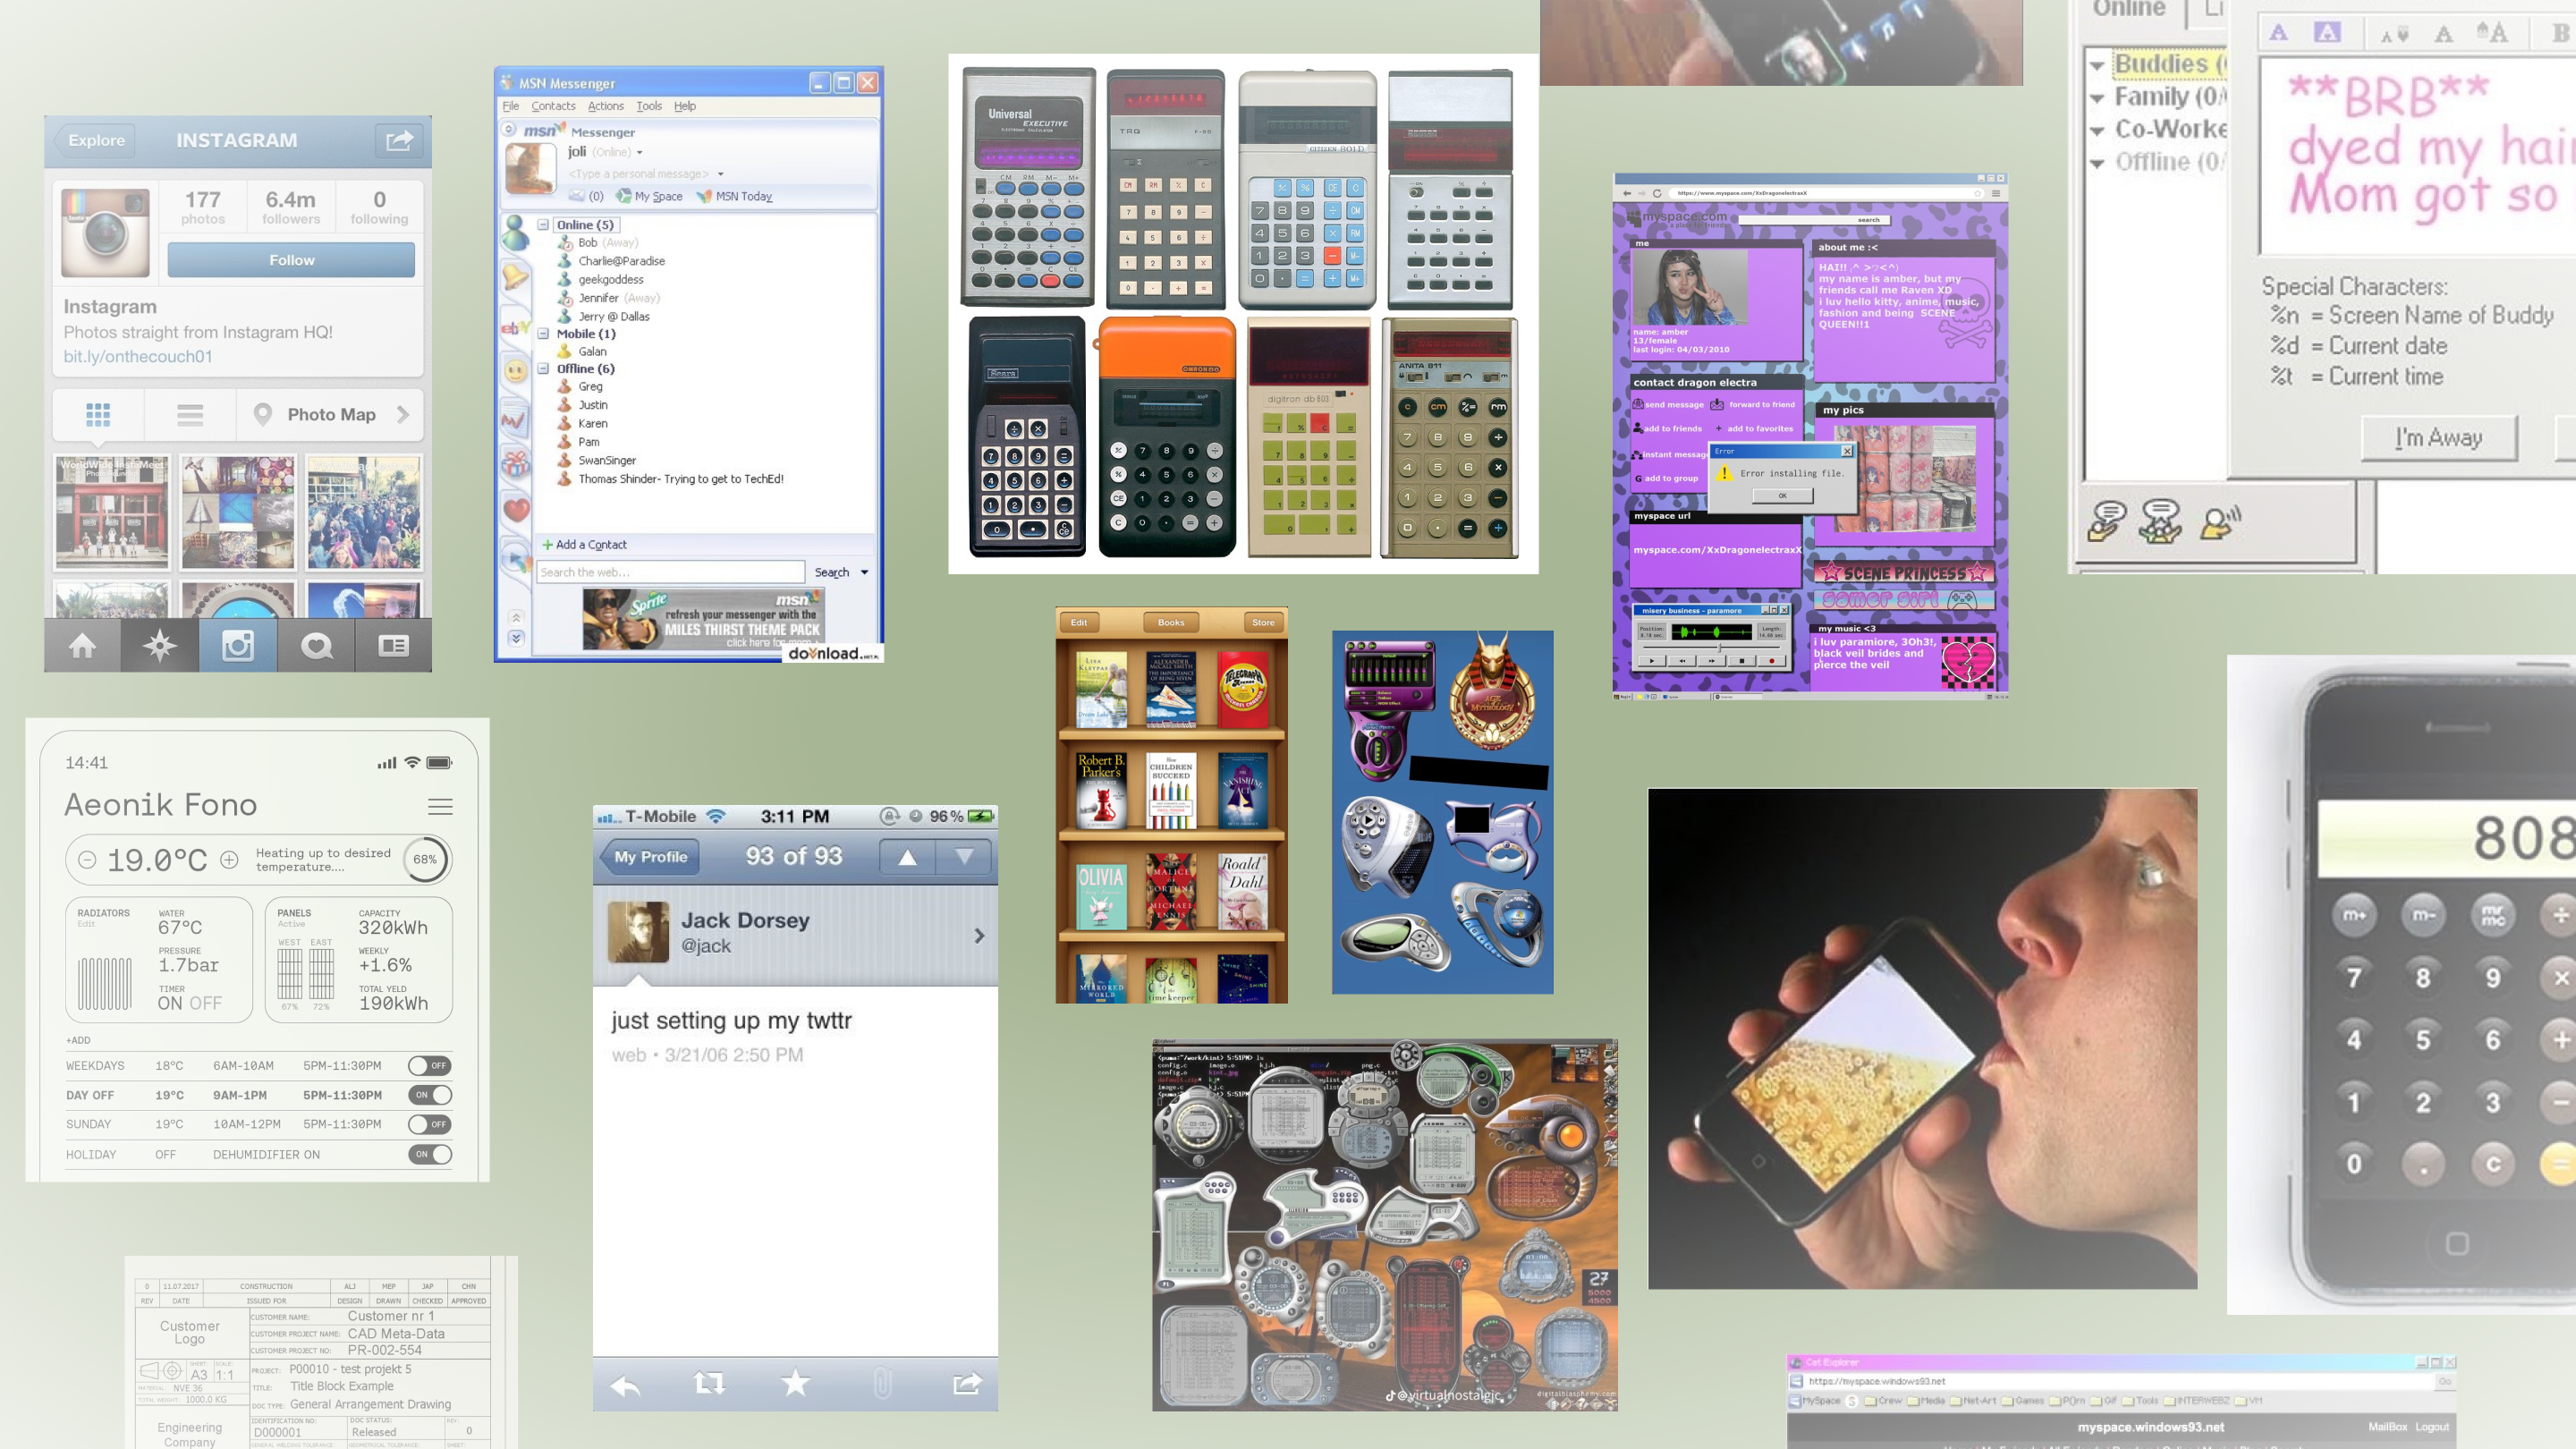
Task: Click smiley tab icon in MSN sidebar
Action: 515,371
